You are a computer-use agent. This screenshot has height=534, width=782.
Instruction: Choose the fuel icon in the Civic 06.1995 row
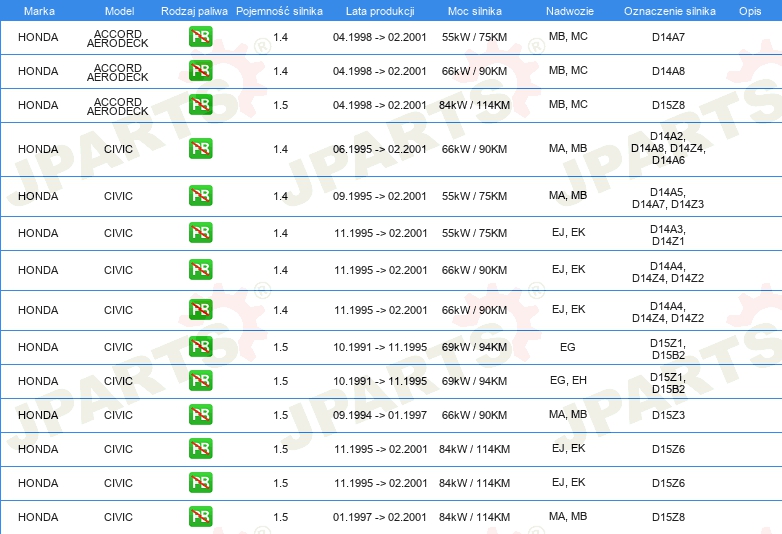point(200,149)
